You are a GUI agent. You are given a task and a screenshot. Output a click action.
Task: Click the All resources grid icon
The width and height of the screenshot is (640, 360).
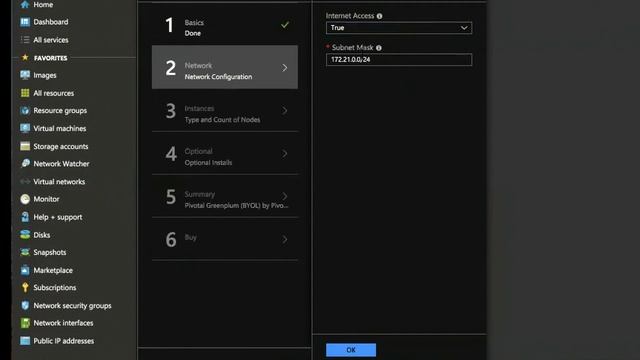point(25,93)
